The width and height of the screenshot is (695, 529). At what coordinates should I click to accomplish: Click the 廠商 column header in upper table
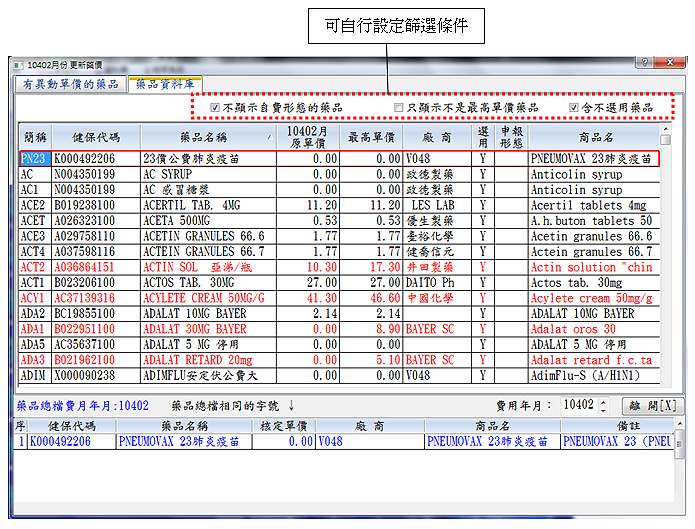438,136
